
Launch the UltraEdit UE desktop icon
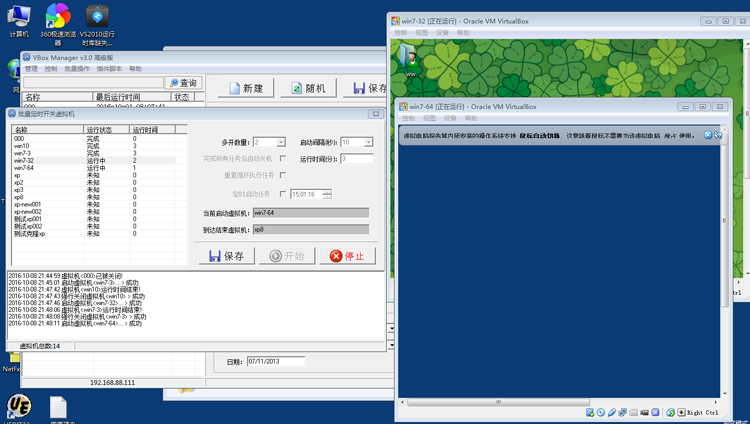click(x=19, y=408)
